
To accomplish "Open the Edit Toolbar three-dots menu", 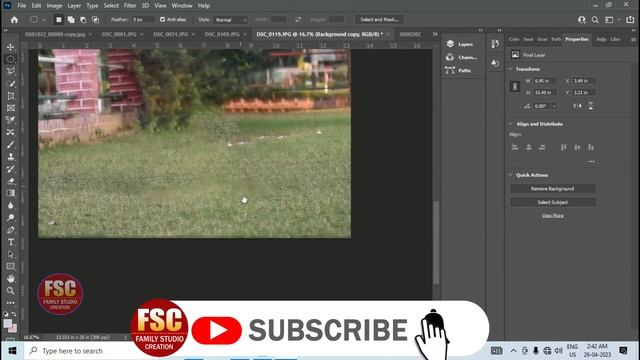I will coord(11,303).
